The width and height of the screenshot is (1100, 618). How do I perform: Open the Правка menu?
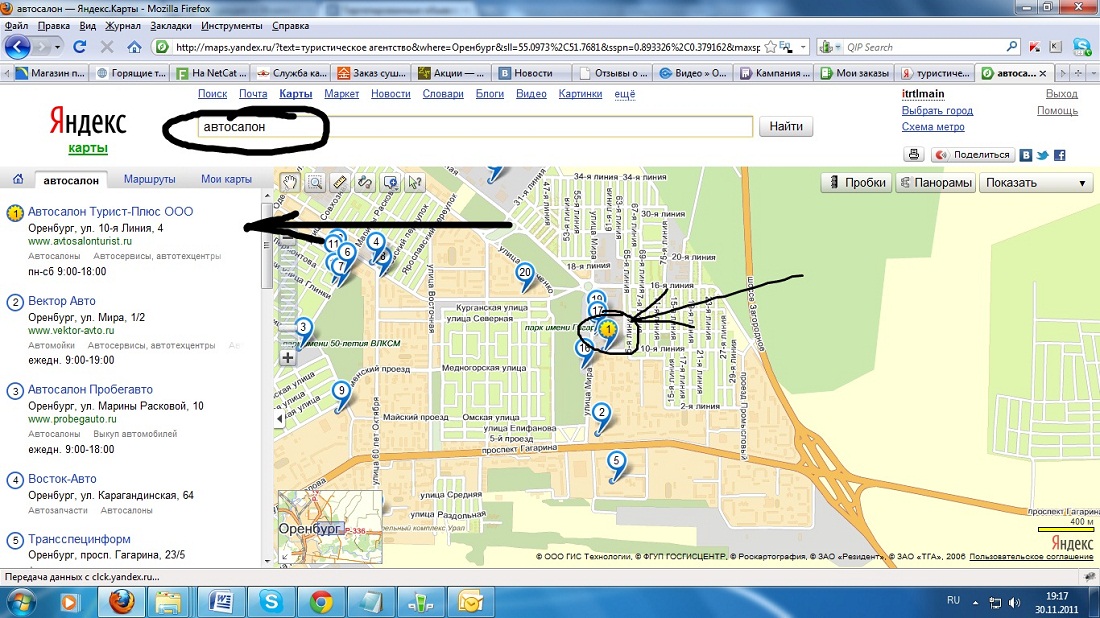(x=54, y=26)
